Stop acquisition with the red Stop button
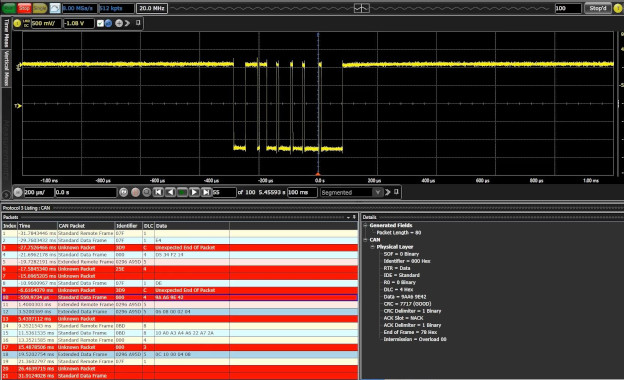The width and height of the screenshot is (624, 380). [24, 8]
